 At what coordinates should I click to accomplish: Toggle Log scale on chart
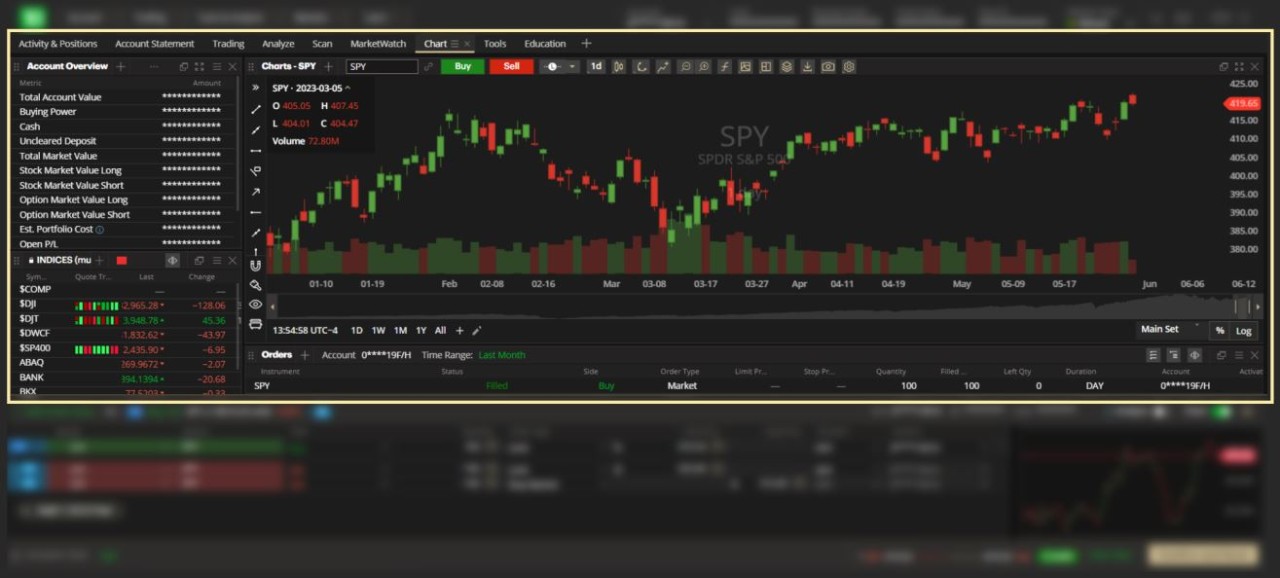coord(1243,330)
